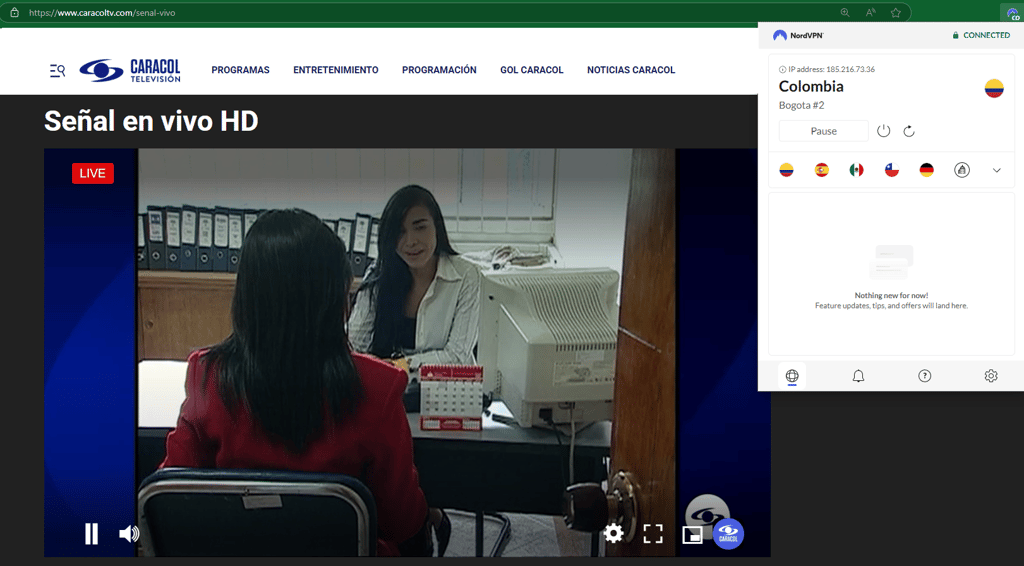Click the red LIVE indicator
The height and width of the screenshot is (566, 1024).
pos(93,173)
